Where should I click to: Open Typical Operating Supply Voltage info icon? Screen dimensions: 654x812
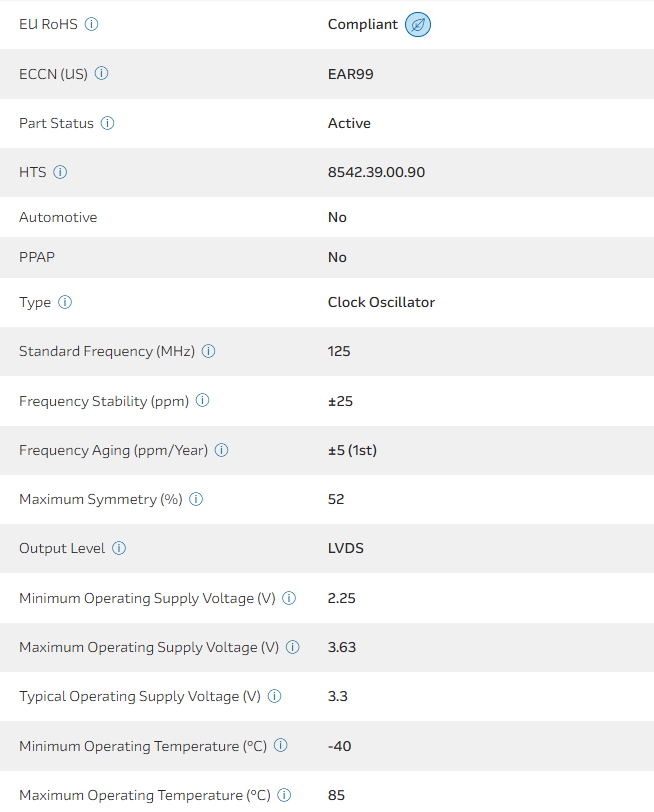274,696
